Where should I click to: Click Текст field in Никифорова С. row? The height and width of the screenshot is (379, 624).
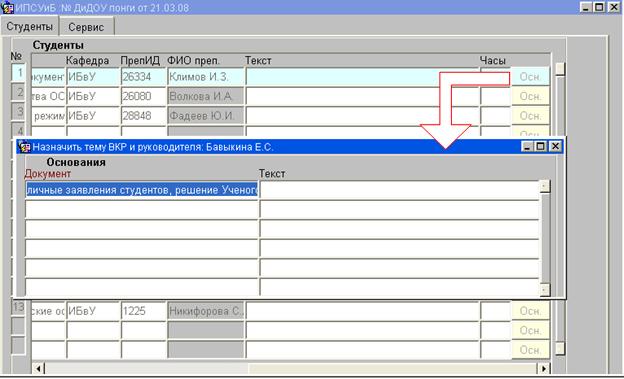[x=362, y=311]
